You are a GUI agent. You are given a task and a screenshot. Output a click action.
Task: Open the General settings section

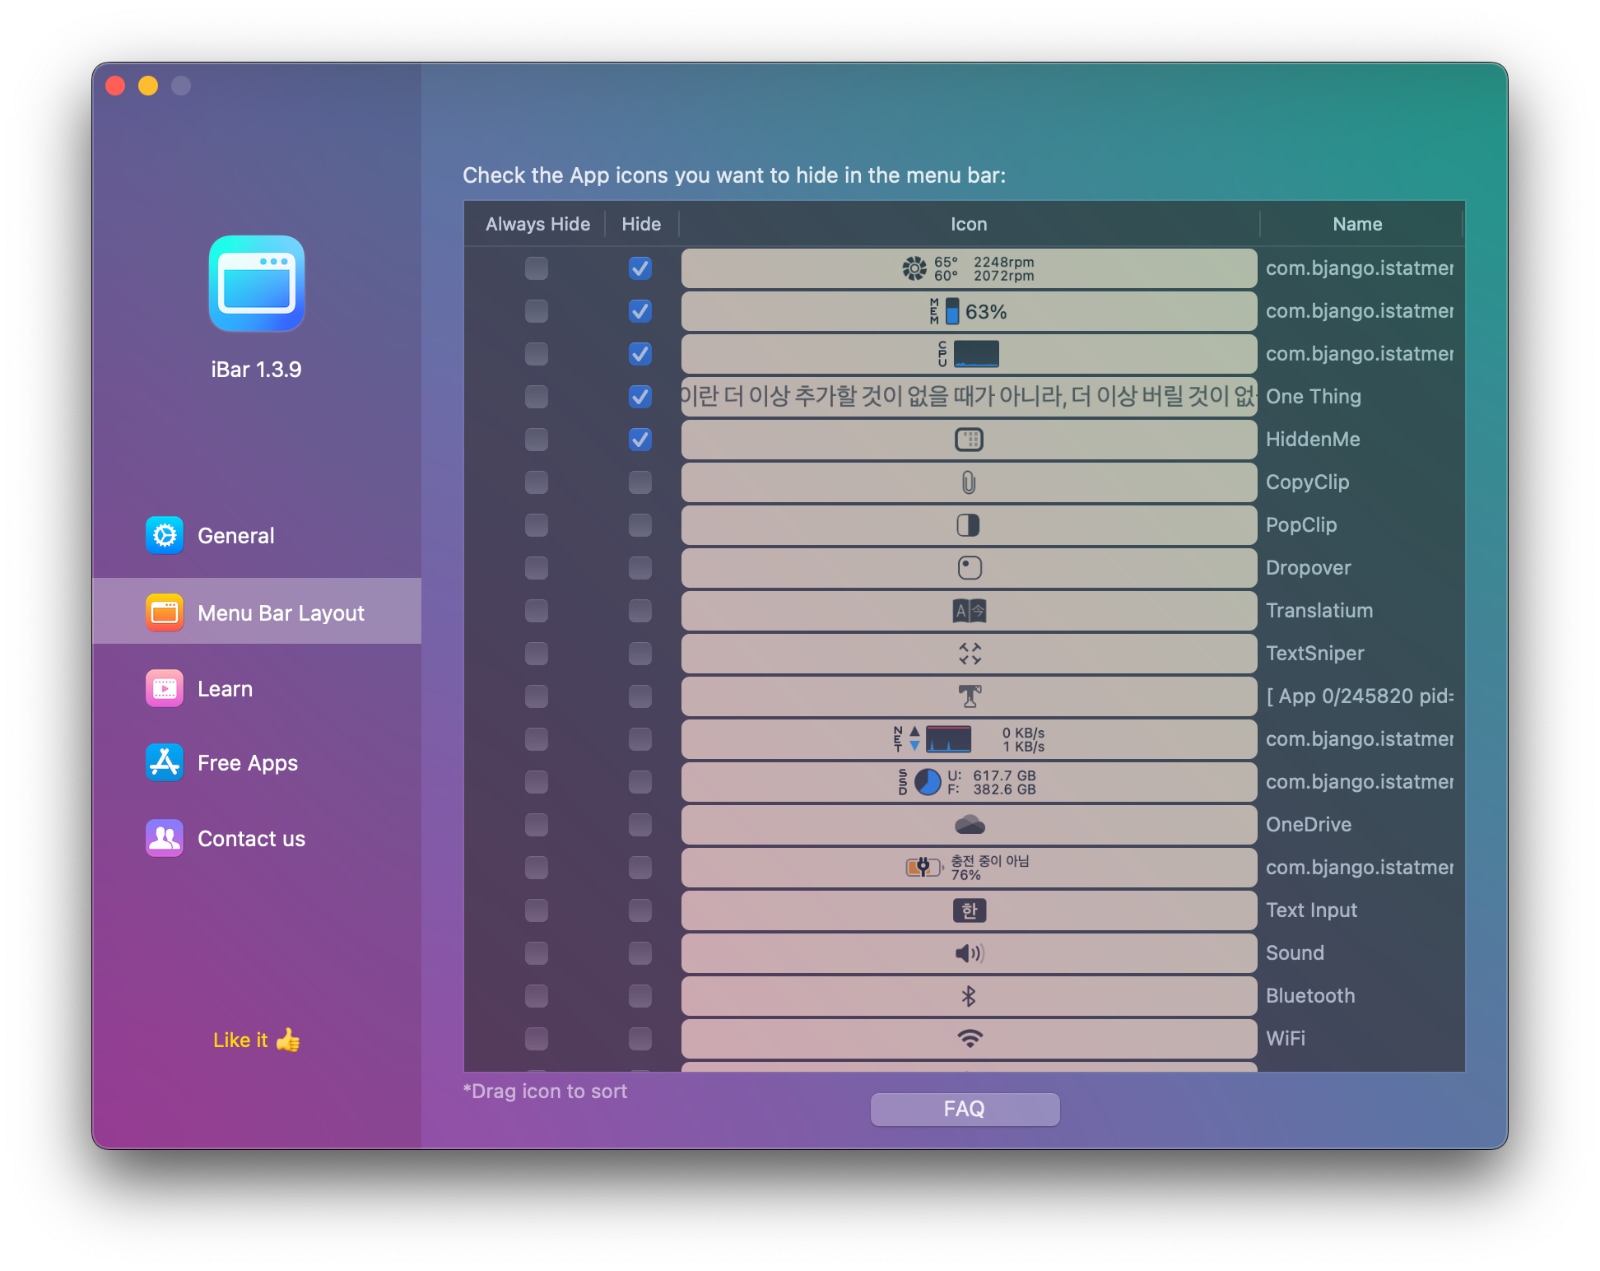[257, 535]
